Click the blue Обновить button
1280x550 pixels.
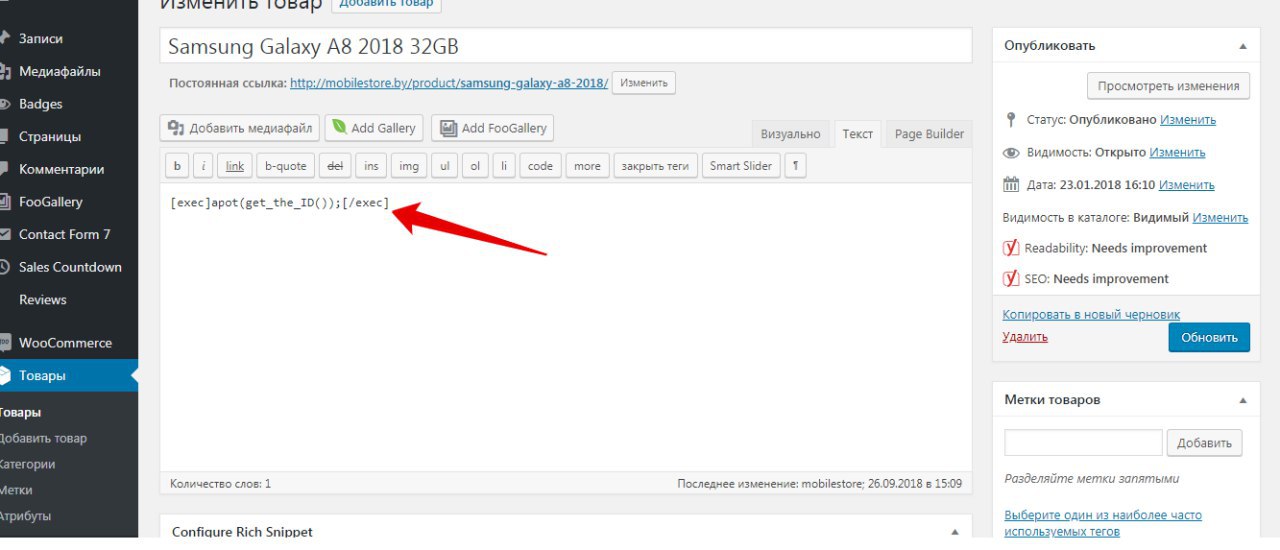(1209, 337)
